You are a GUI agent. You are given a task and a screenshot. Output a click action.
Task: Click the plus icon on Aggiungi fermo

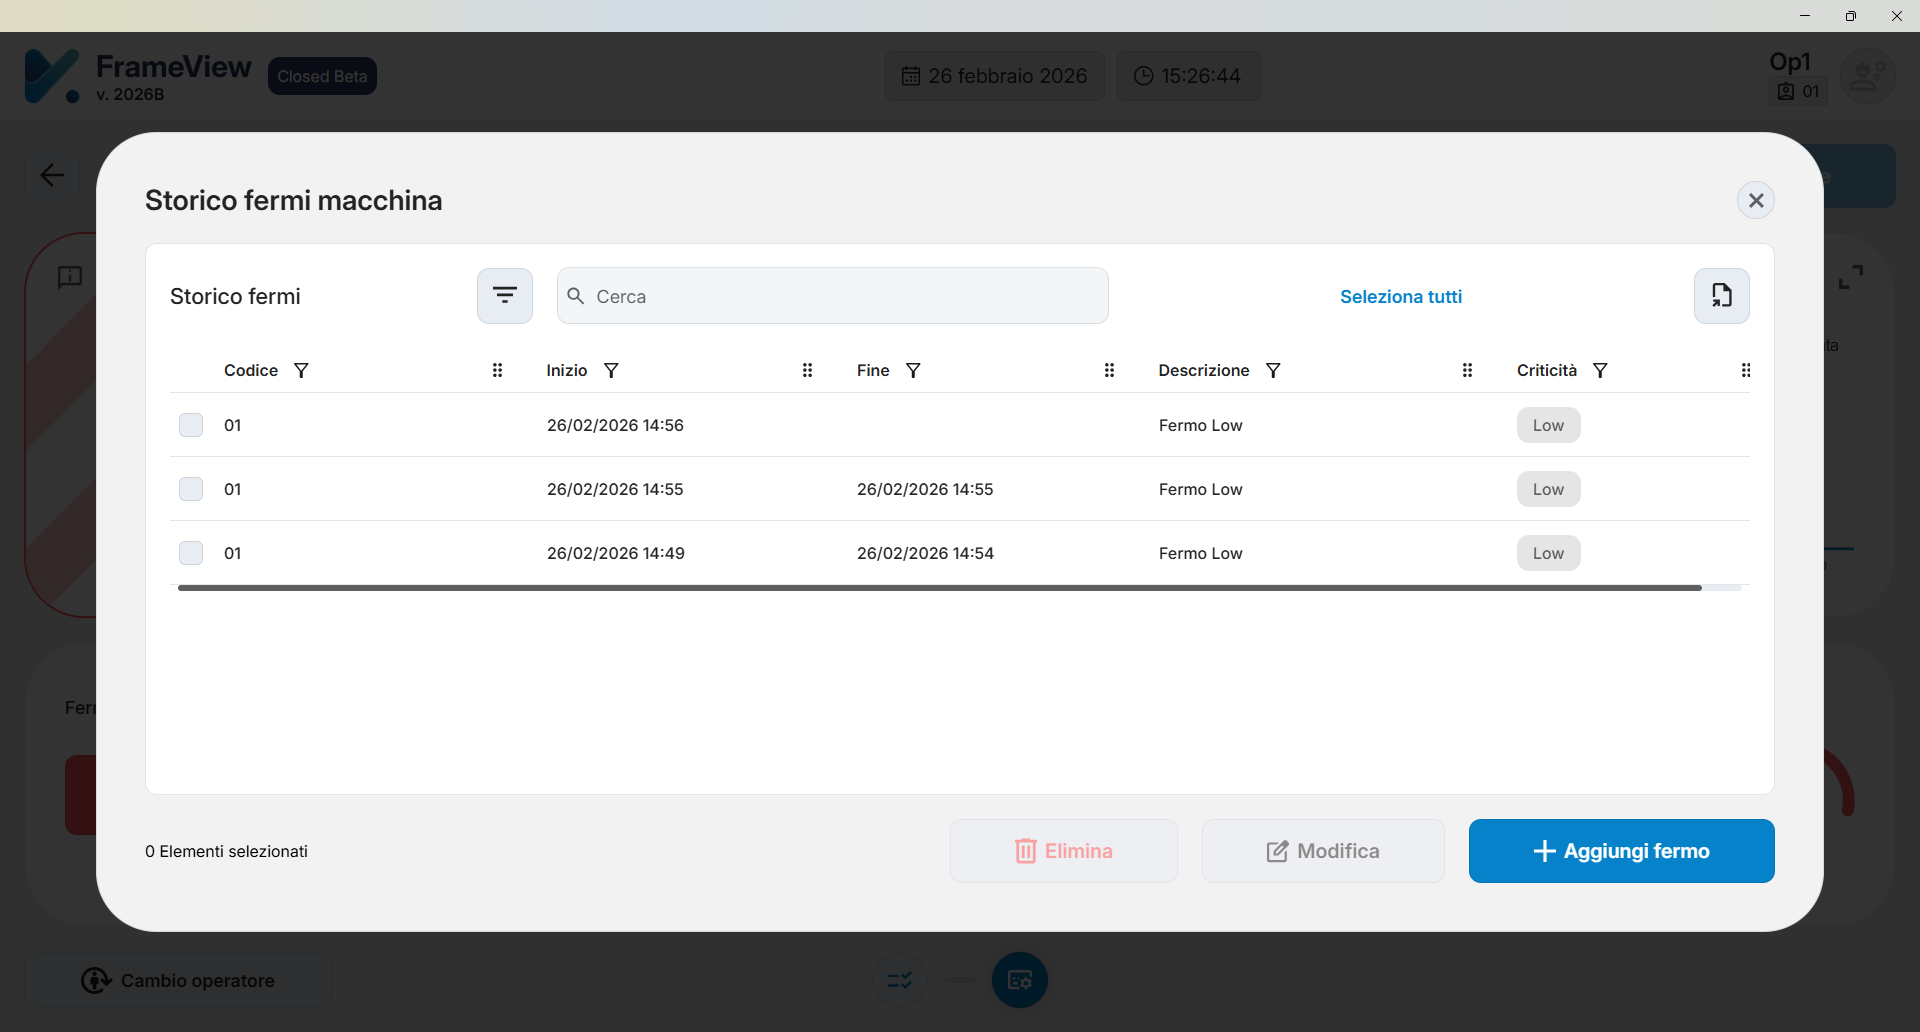coord(1544,851)
